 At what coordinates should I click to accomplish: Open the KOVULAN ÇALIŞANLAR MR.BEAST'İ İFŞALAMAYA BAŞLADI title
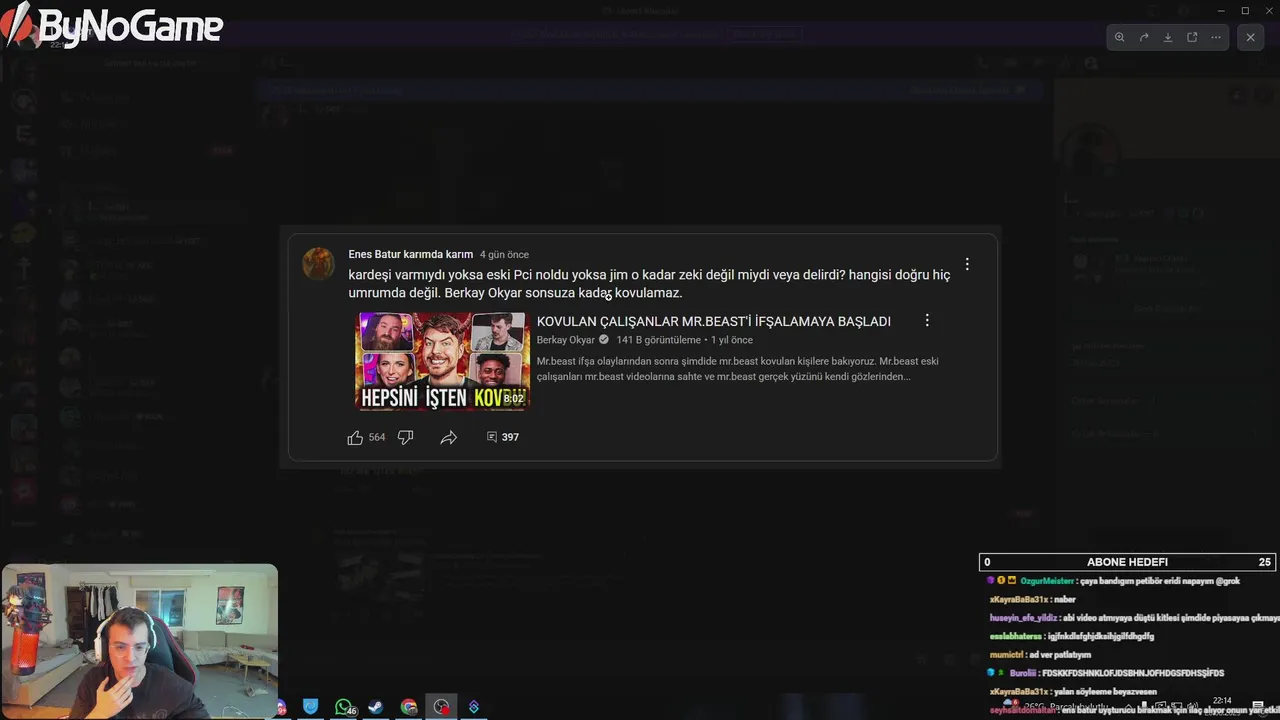tap(713, 321)
